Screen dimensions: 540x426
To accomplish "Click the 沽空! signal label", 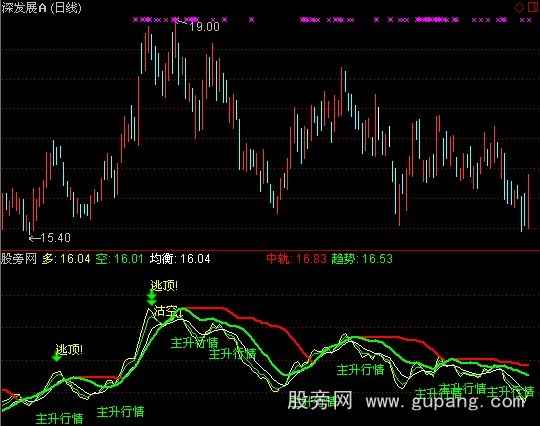I will (167, 311).
